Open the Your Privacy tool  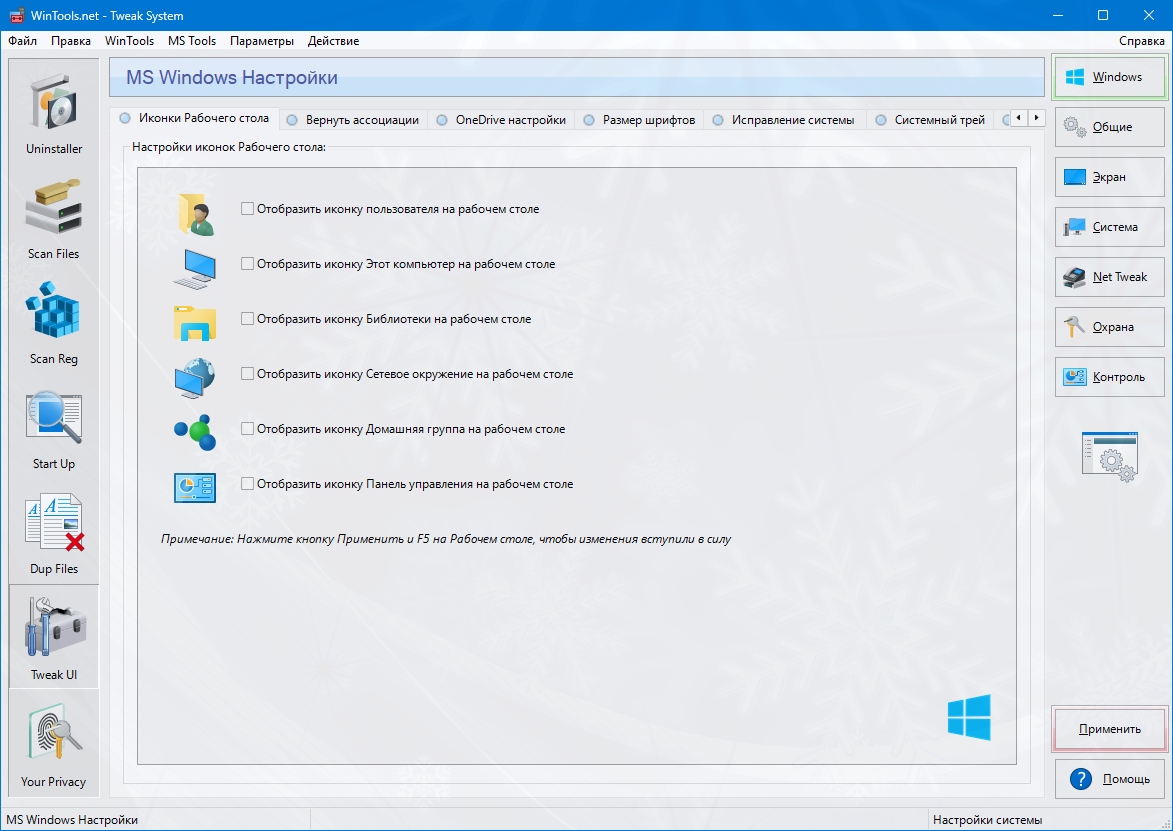pyautogui.click(x=54, y=745)
